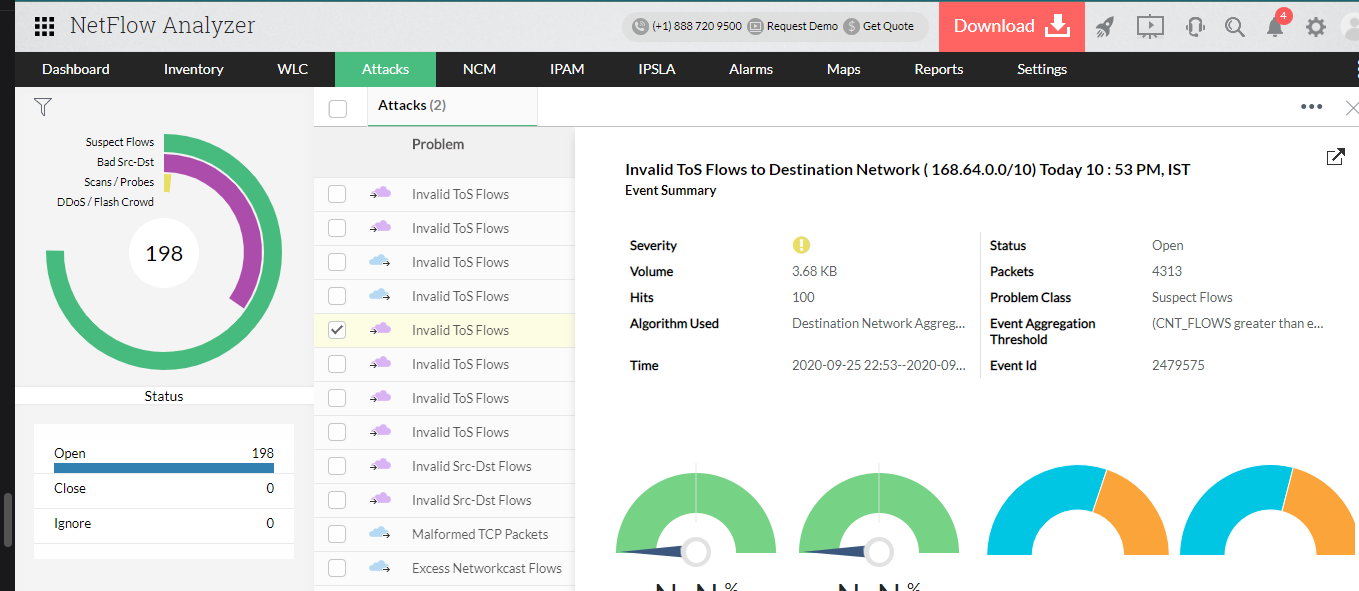1359x591 pixels.
Task: Go to the NCM tab
Action: (479, 69)
